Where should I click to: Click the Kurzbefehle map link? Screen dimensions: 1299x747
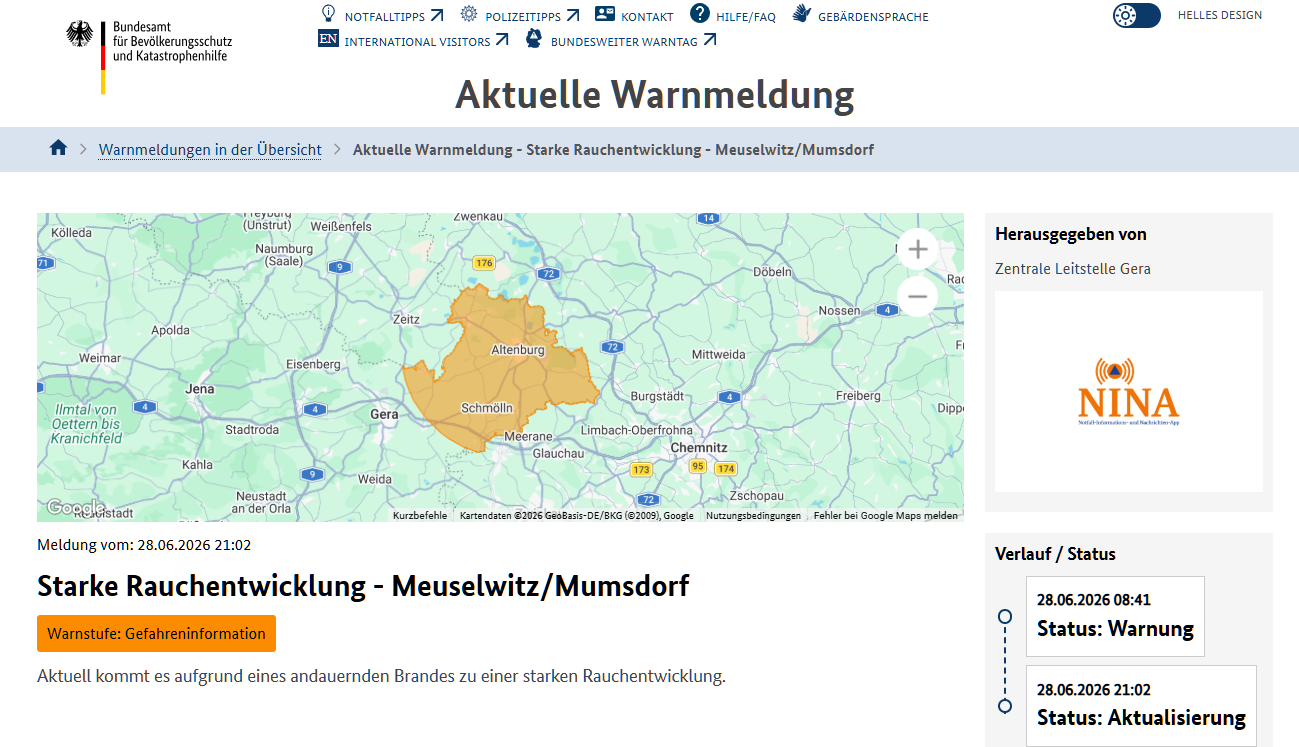coord(420,516)
